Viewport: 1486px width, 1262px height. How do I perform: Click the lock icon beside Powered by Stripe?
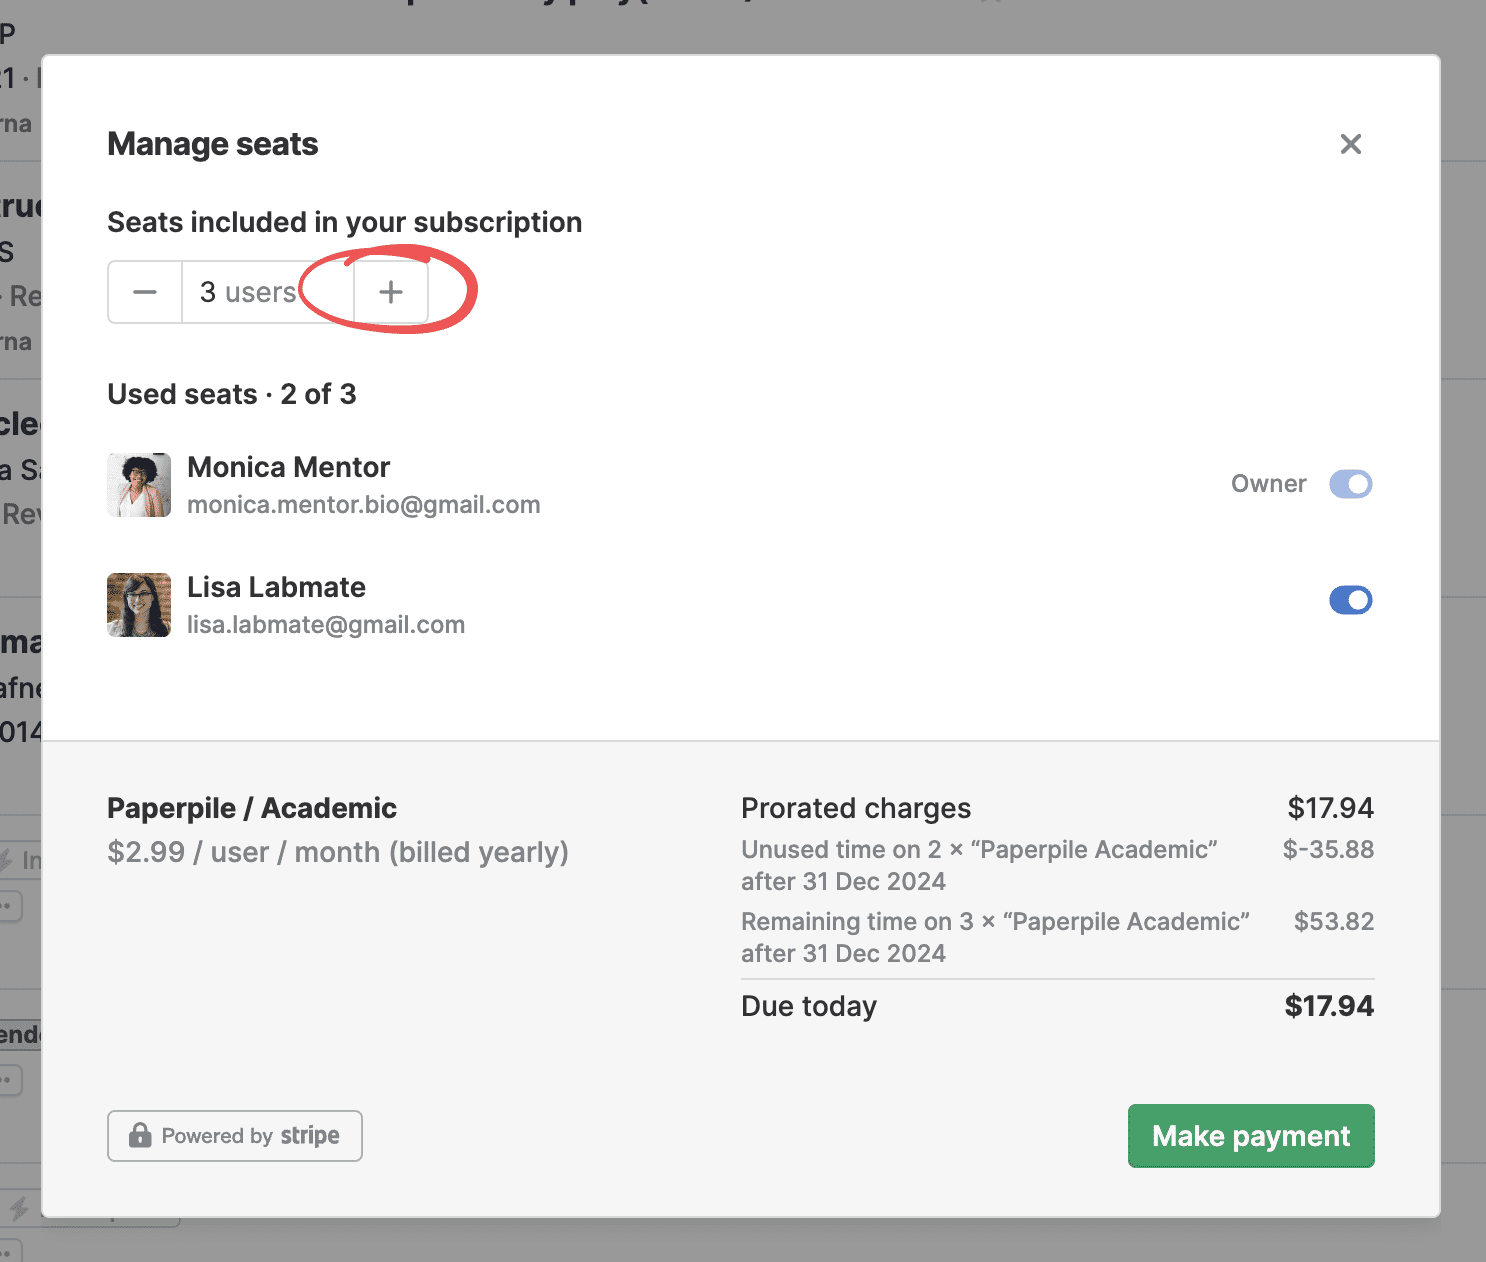tap(140, 1135)
